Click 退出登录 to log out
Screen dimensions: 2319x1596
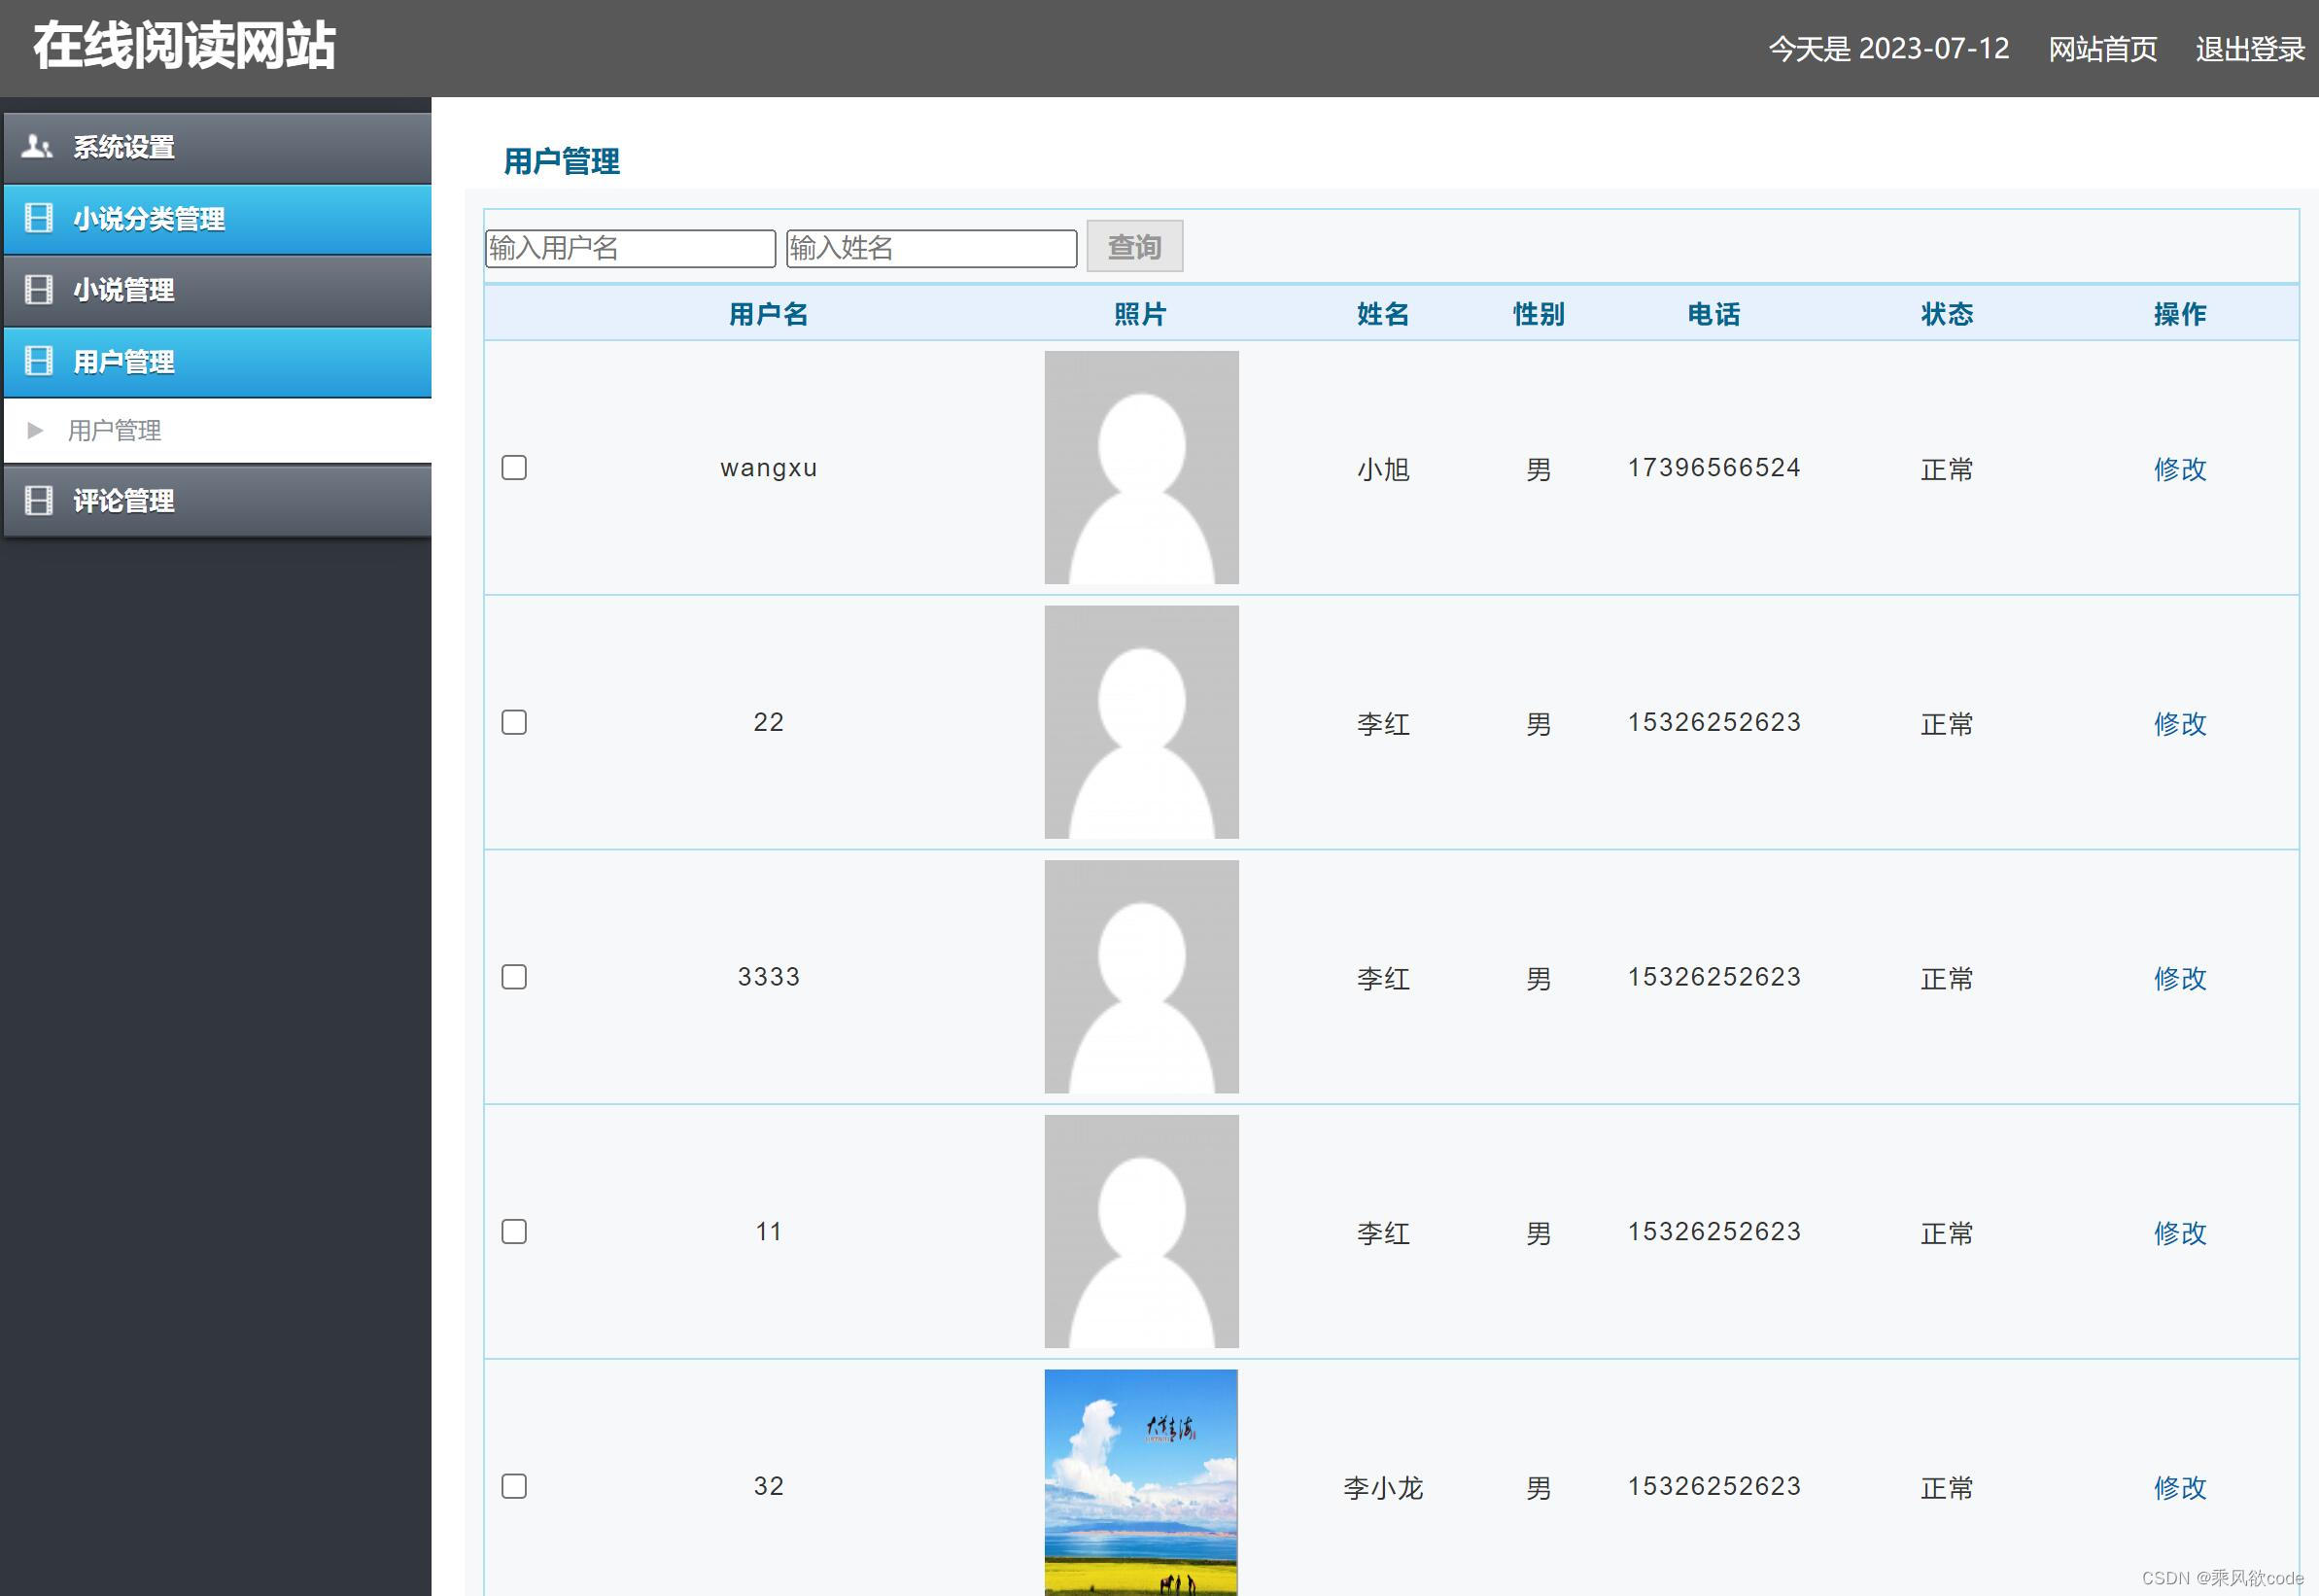pos(2250,49)
